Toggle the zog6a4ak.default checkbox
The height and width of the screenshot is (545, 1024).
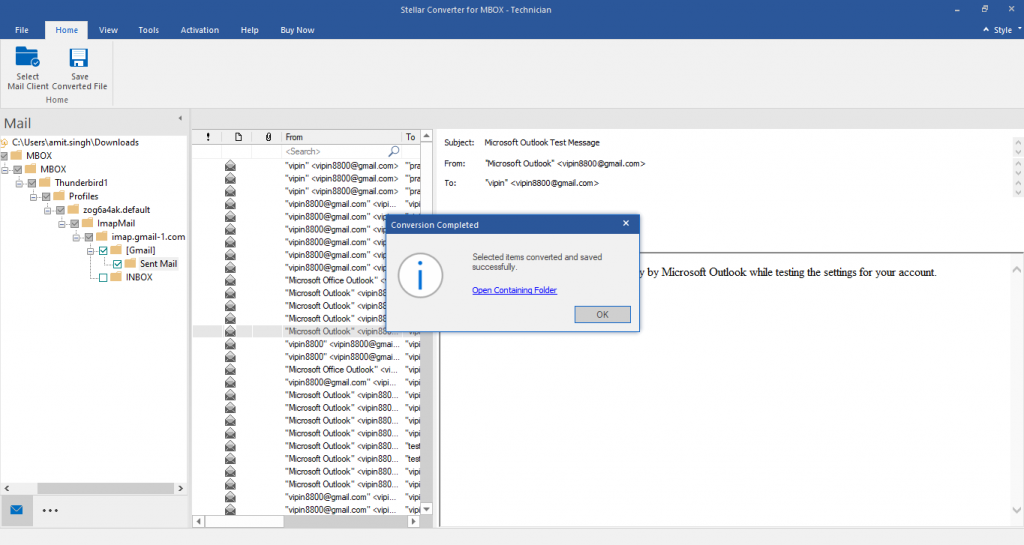tap(61, 210)
